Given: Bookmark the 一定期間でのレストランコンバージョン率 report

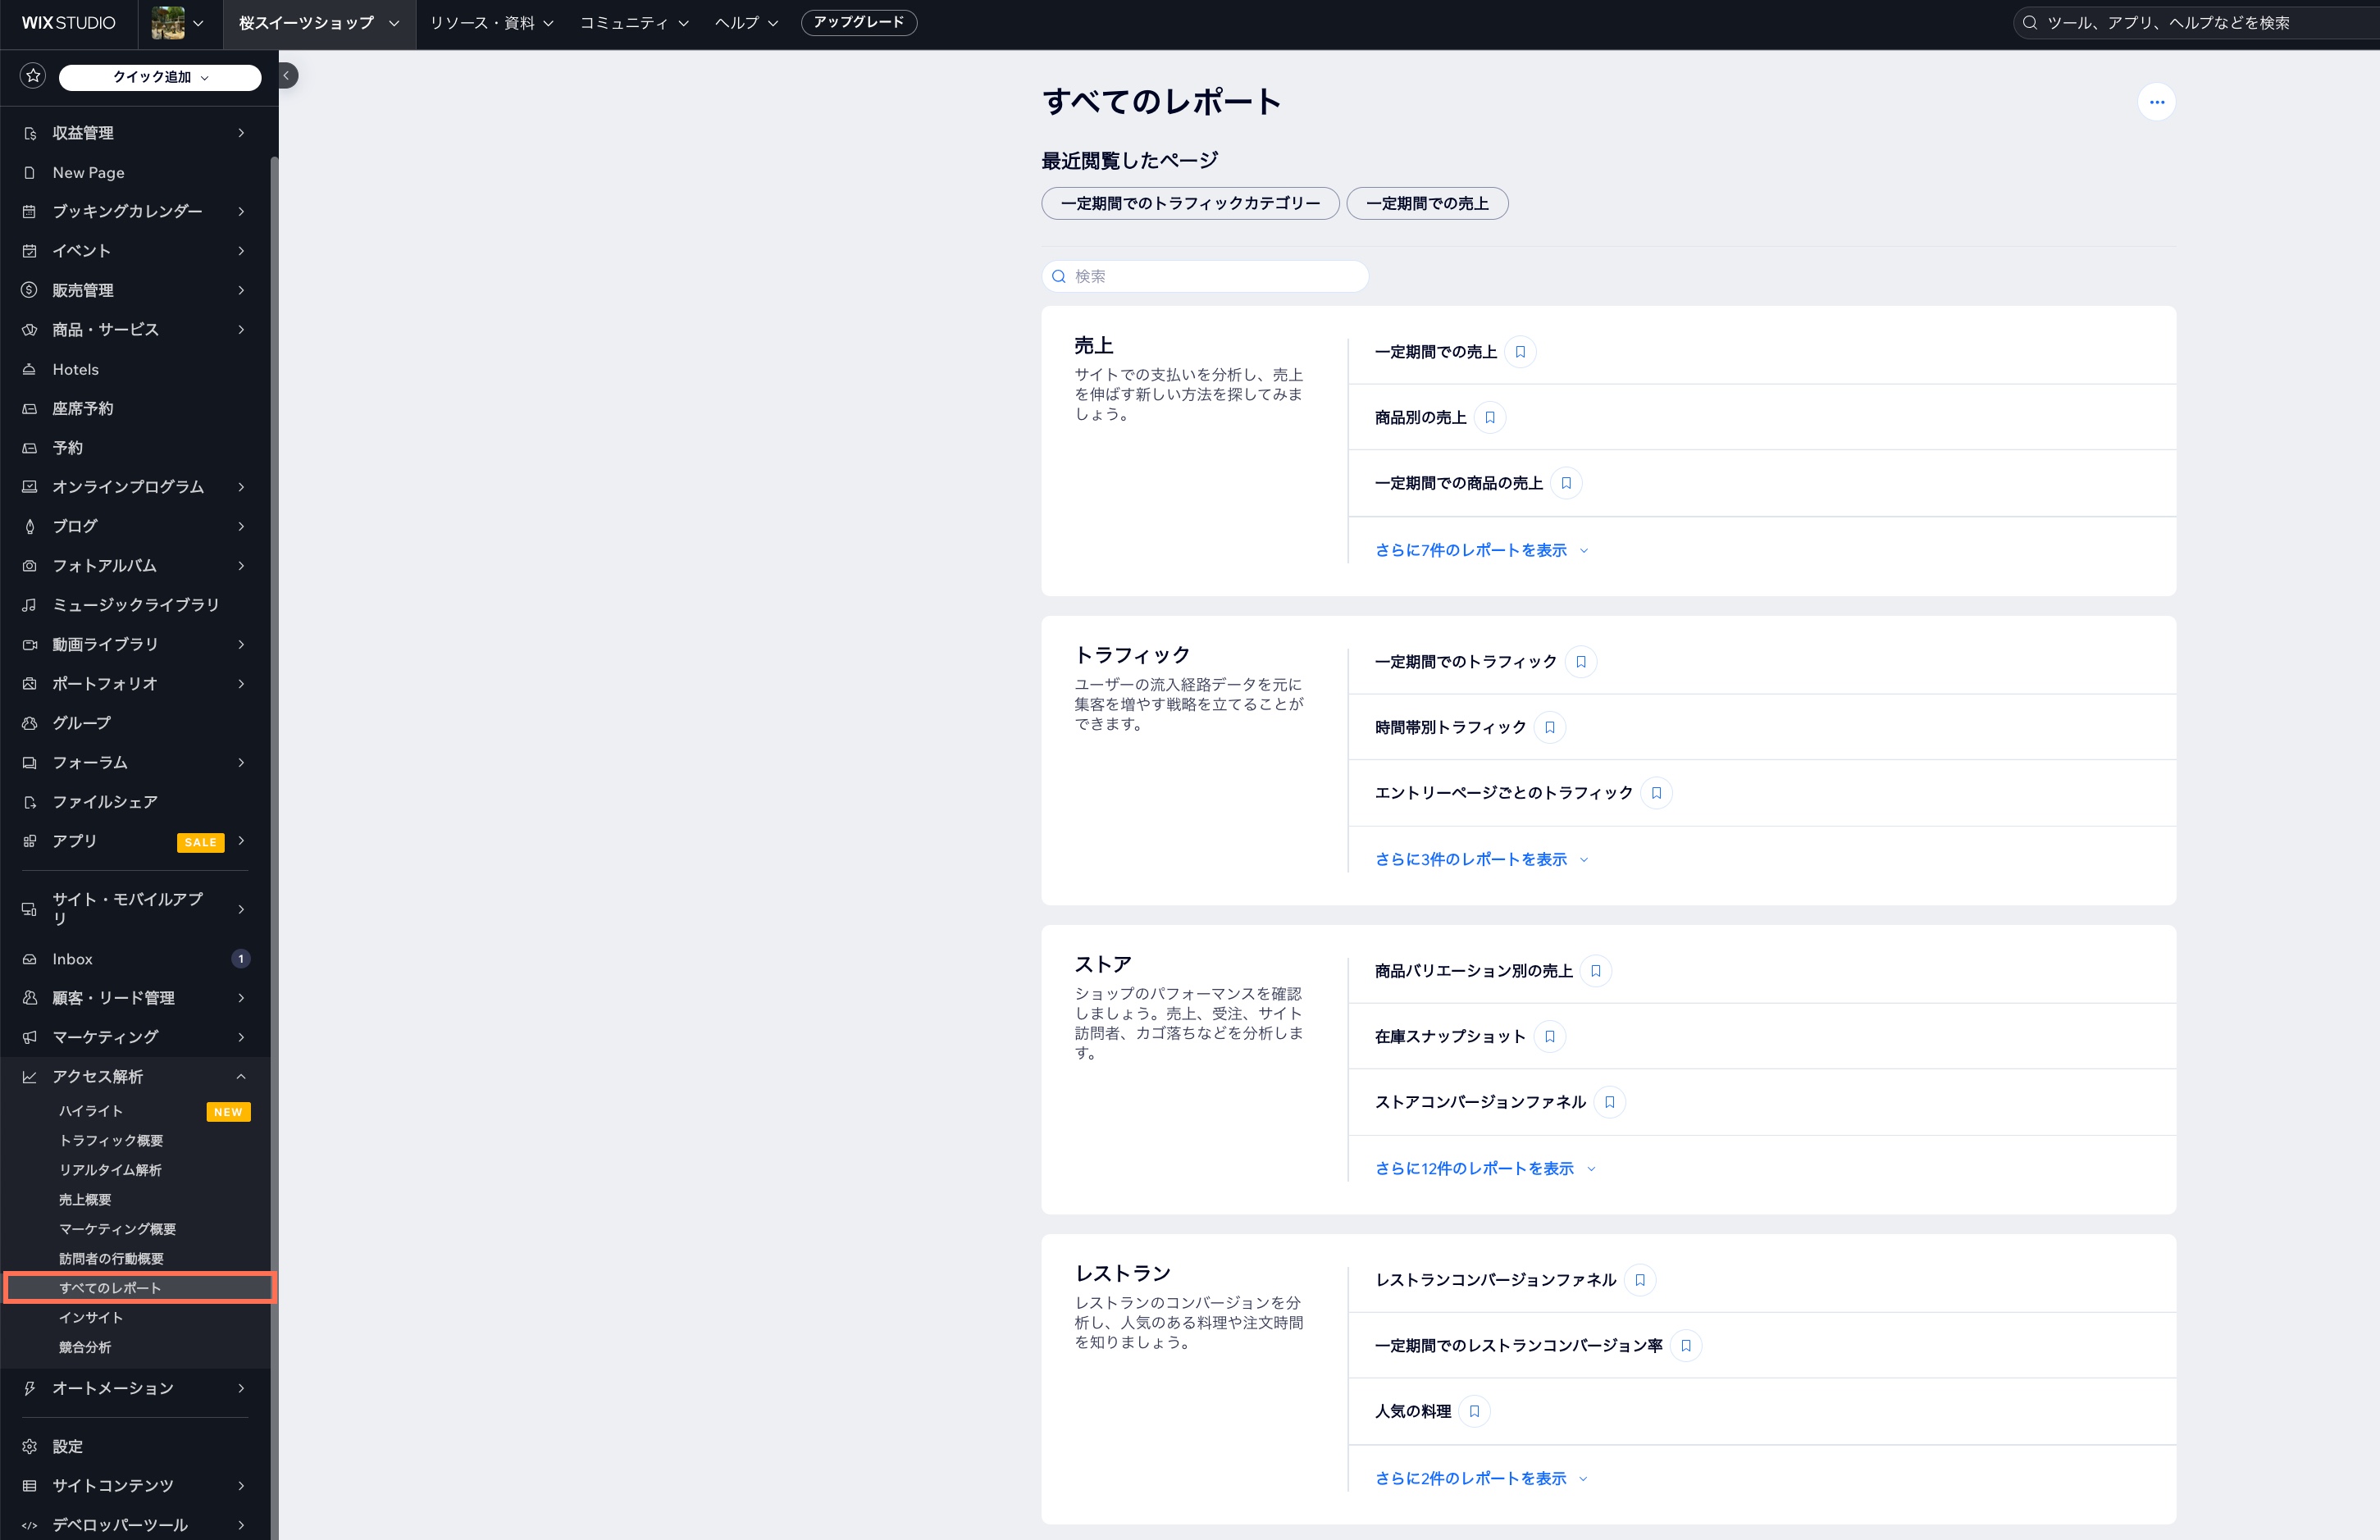Looking at the screenshot, I should click(x=1686, y=1346).
